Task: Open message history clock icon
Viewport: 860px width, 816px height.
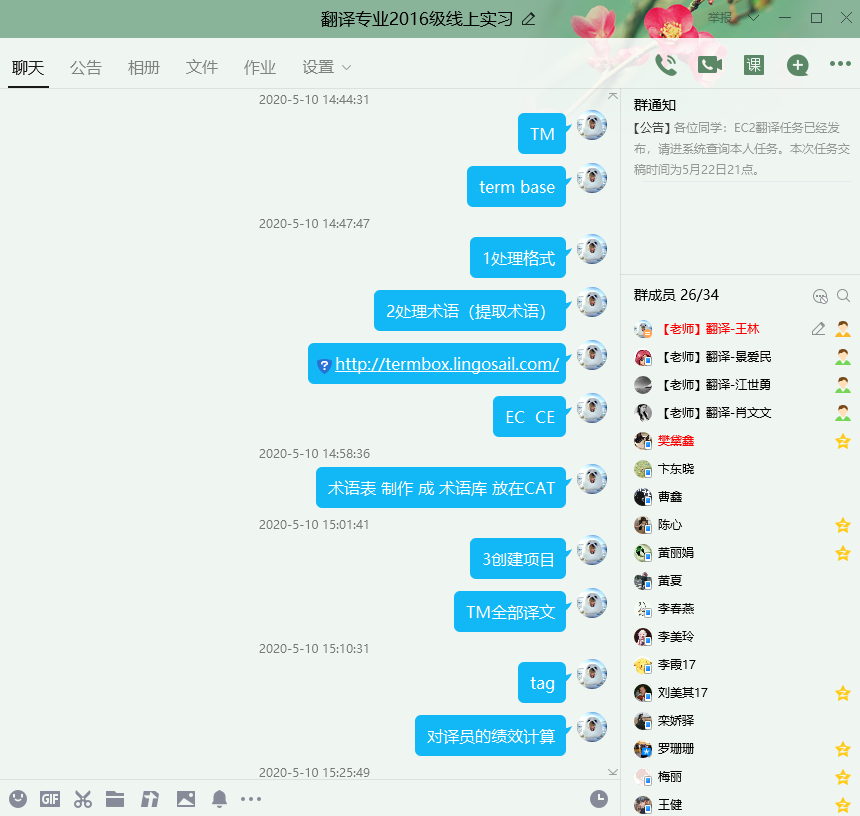Action: click(598, 799)
